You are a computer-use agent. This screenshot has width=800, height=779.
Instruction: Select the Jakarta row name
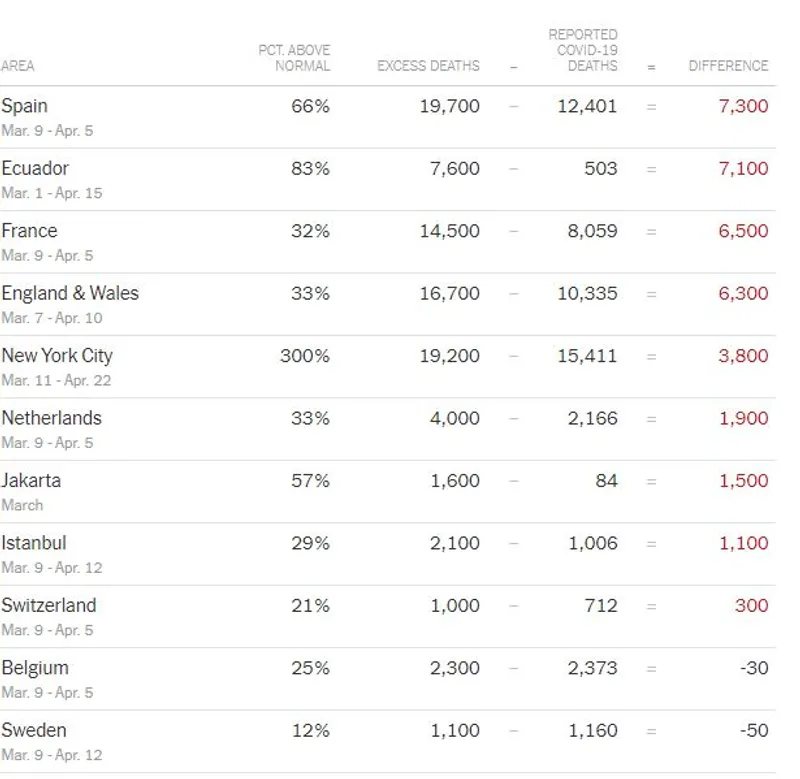(31, 480)
